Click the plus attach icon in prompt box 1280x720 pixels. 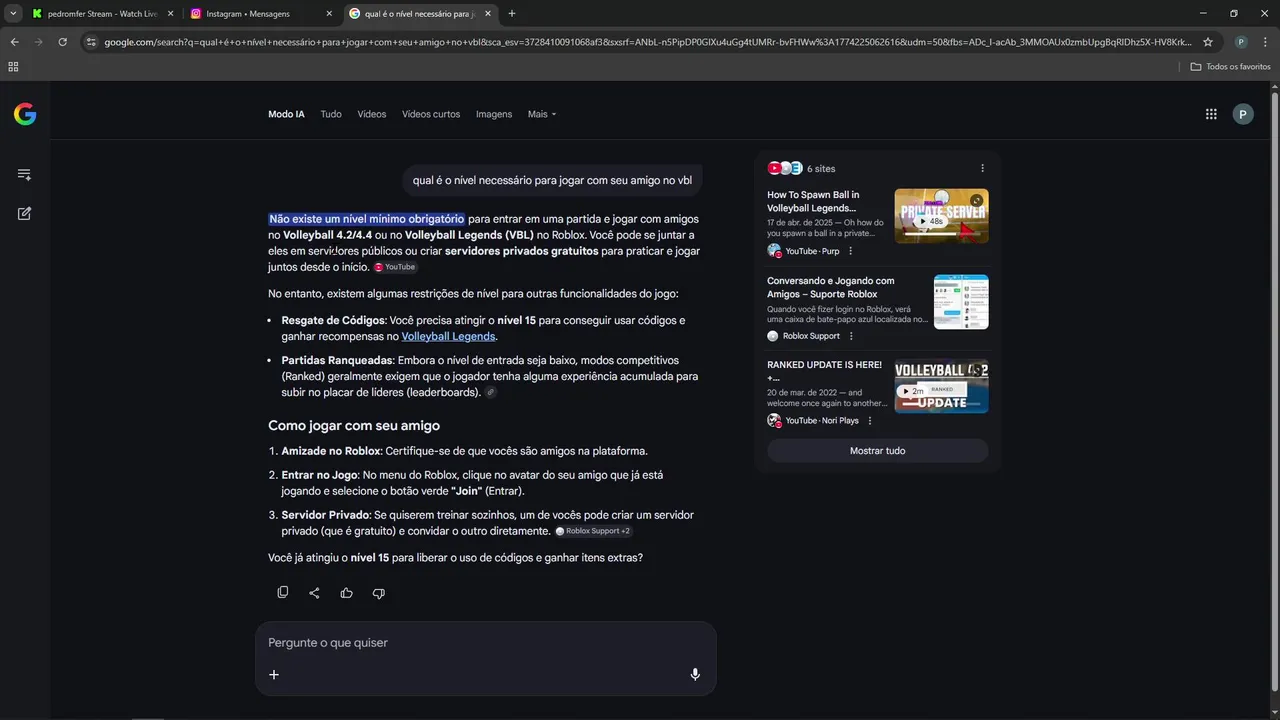pyautogui.click(x=274, y=674)
